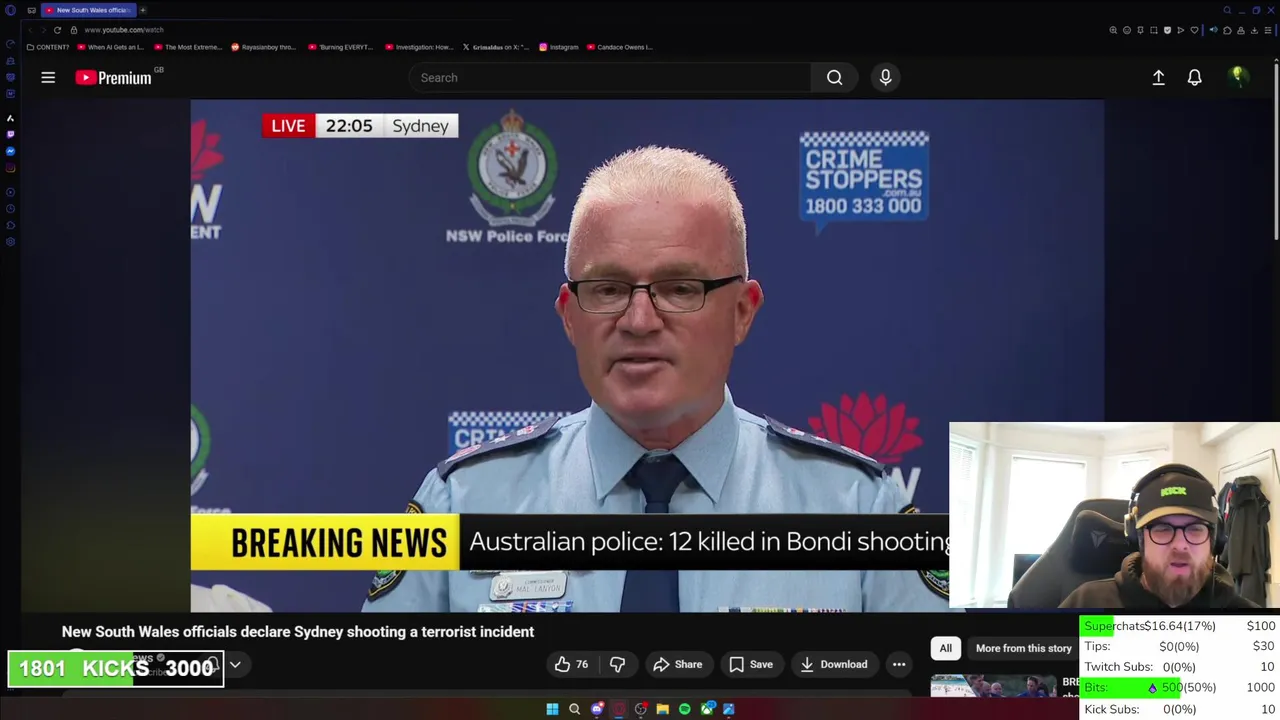Open the Instagram bookmark
This screenshot has height=720, width=1280.
[559, 47]
